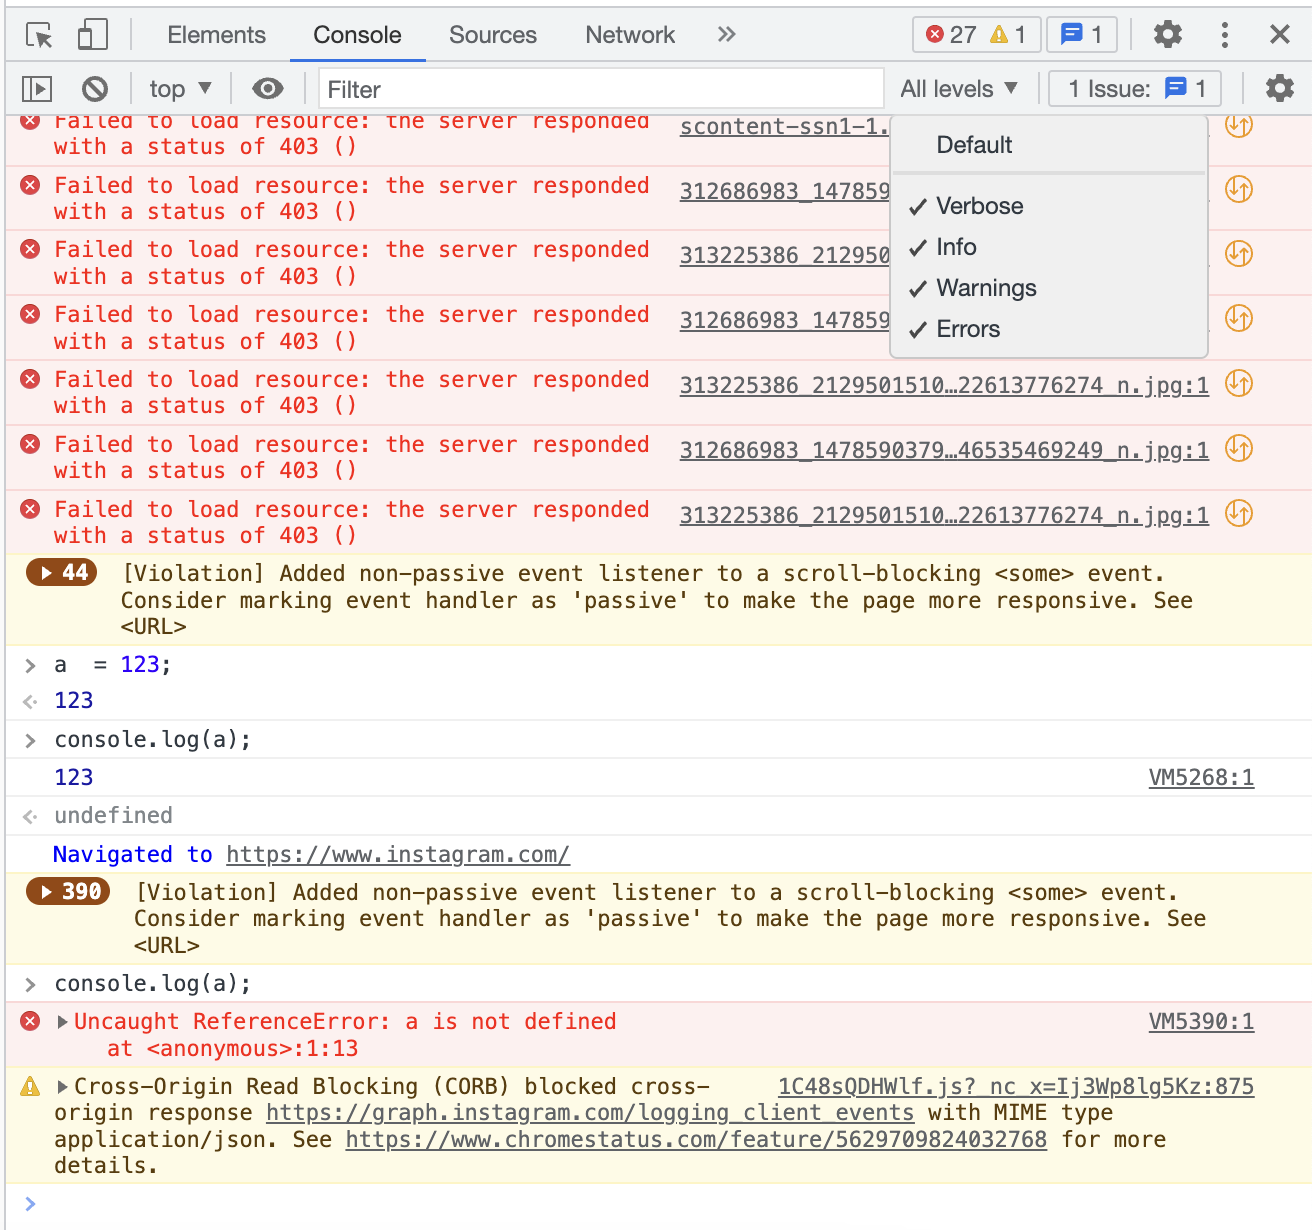Toggle the Errors log level

(x=1049, y=329)
